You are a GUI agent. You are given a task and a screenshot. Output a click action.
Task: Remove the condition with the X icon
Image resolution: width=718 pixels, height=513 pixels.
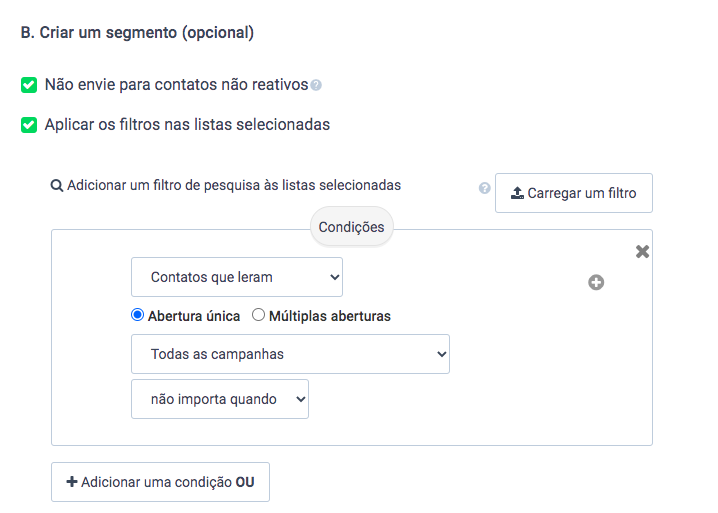tap(642, 251)
